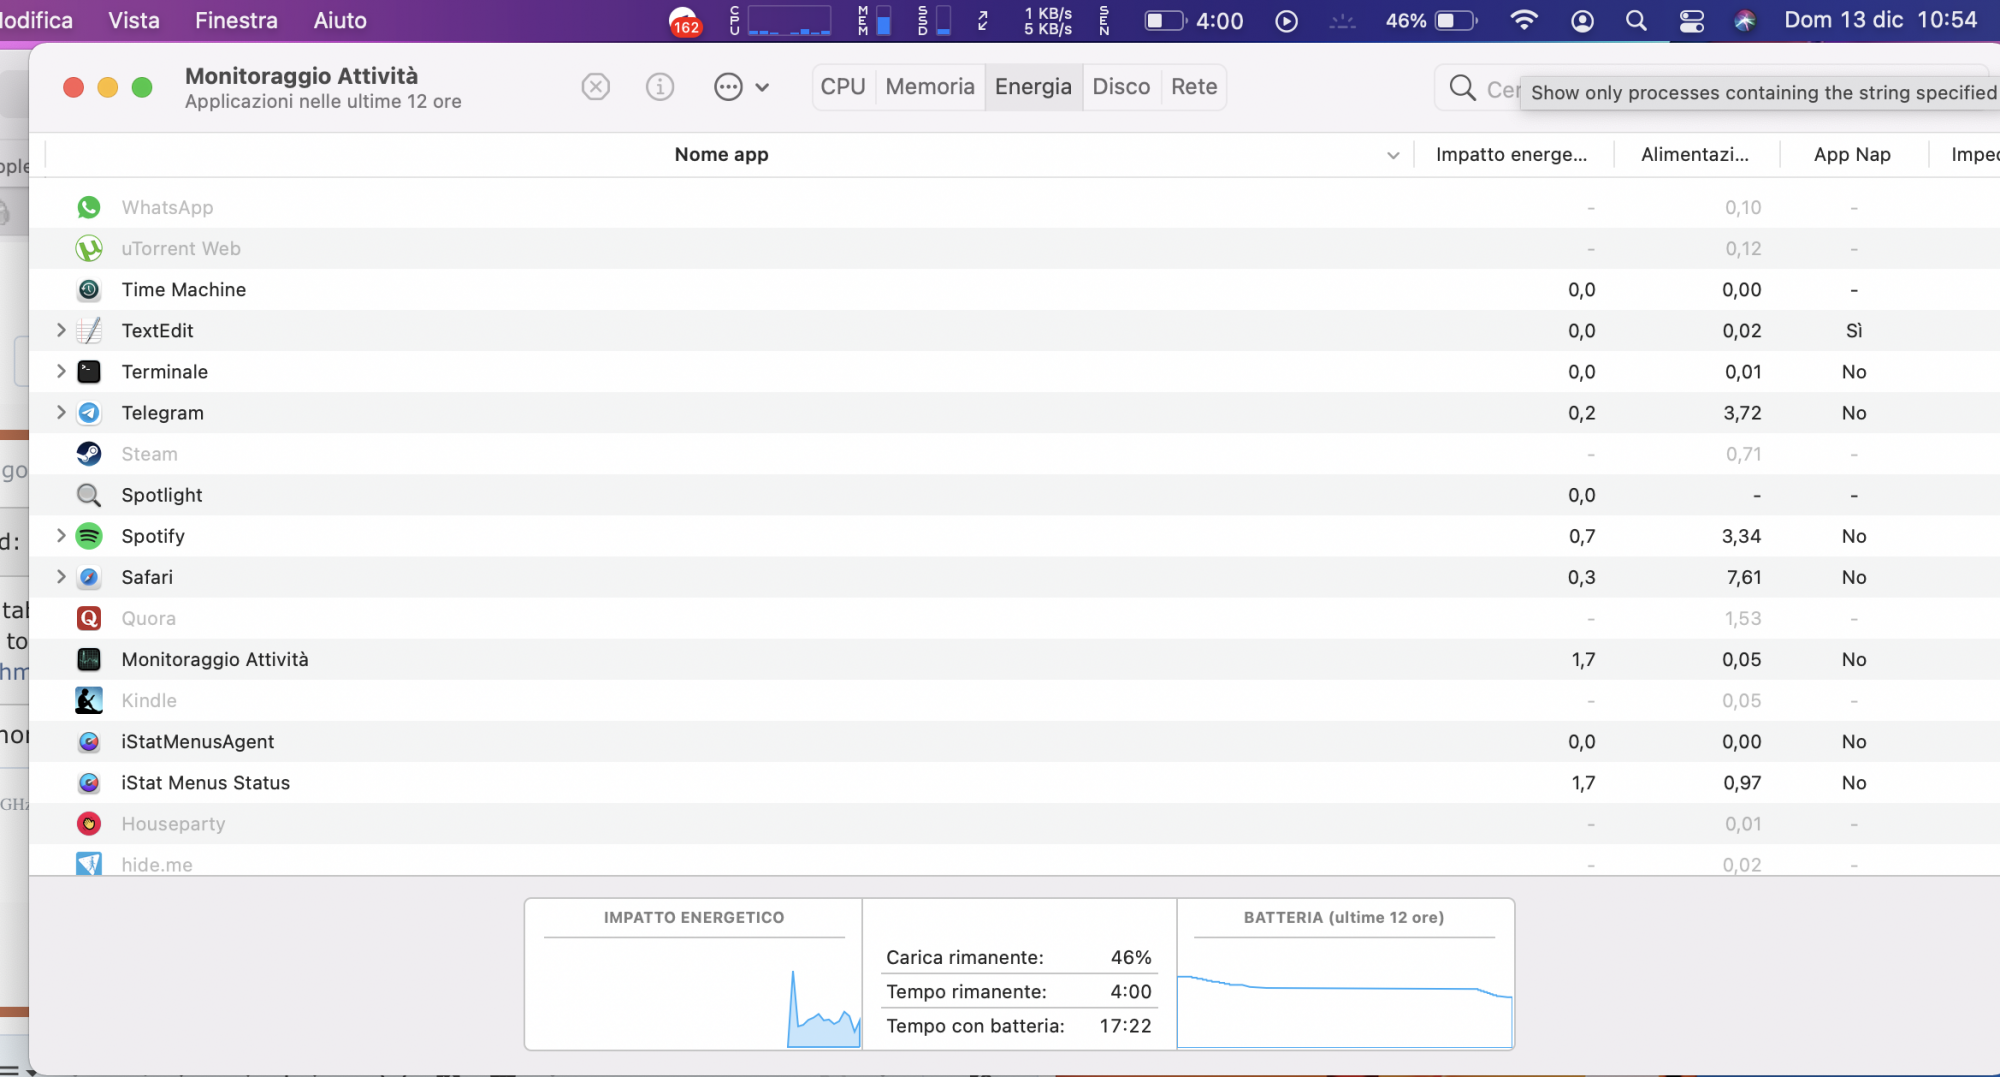Screen dimensions: 2000x1077
Task: Click the hide.me app icon
Action: click(89, 864)
